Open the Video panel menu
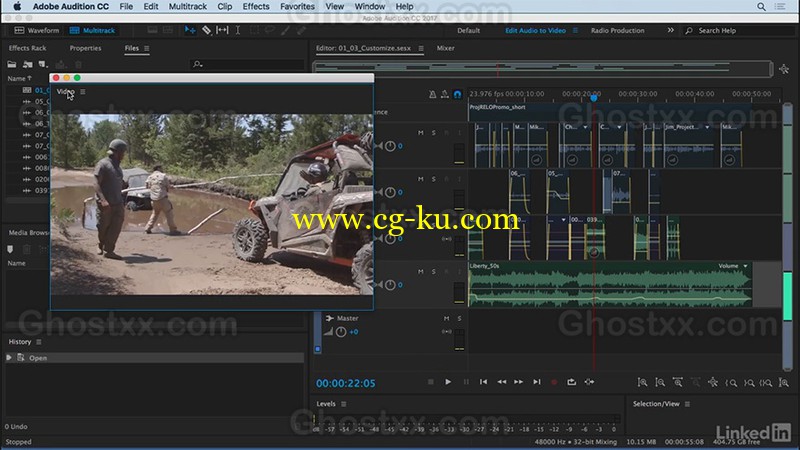Image resolution: width=800 pixels, height=450 pixels. (83, 92)
